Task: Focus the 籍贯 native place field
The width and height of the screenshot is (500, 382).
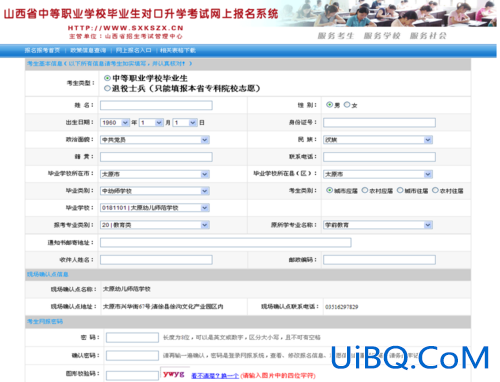Action: (156, 157)
